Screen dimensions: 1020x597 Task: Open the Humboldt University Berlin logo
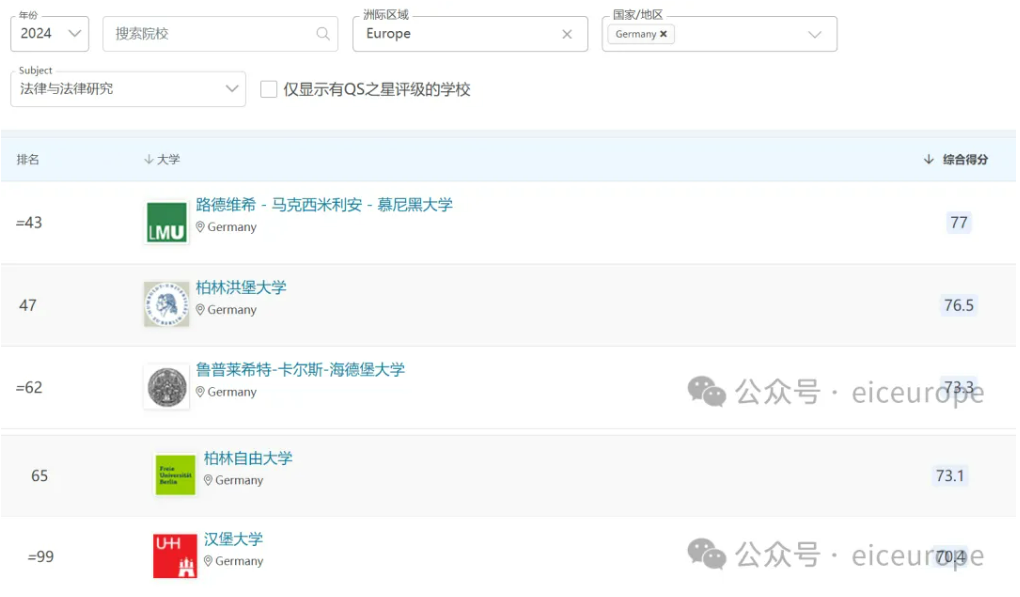click(167, 304)
